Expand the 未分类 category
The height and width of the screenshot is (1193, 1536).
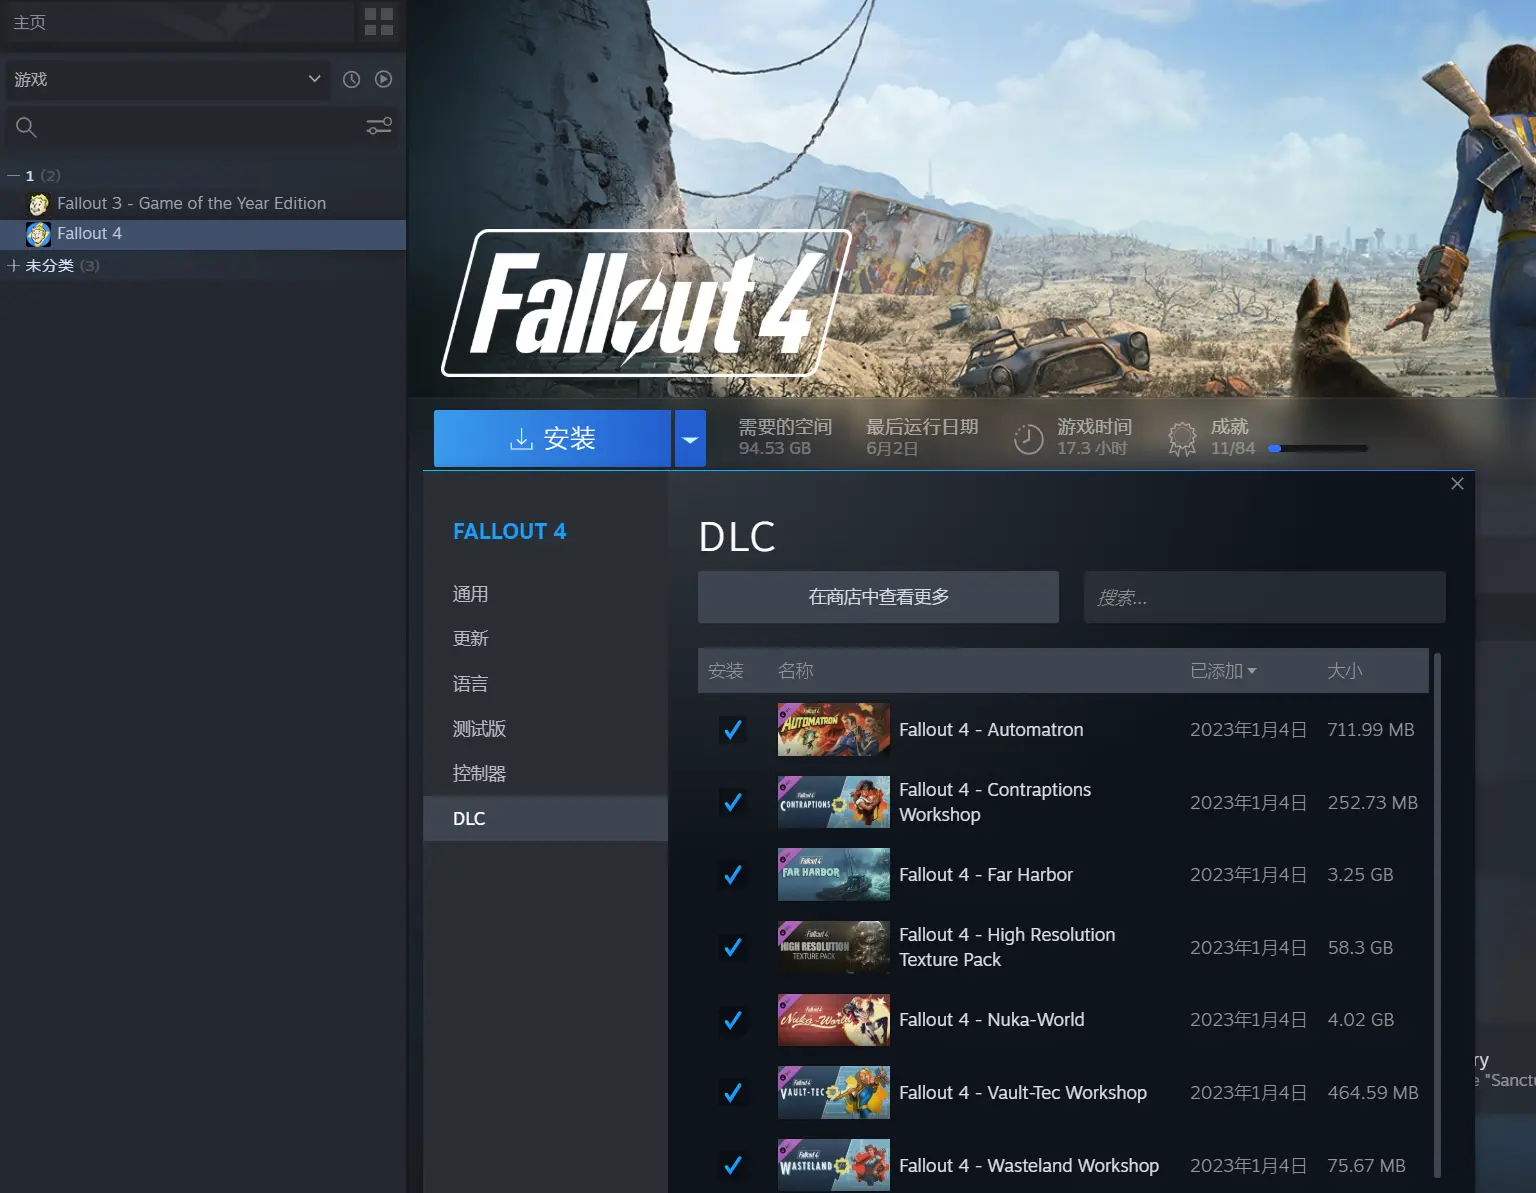13,265
